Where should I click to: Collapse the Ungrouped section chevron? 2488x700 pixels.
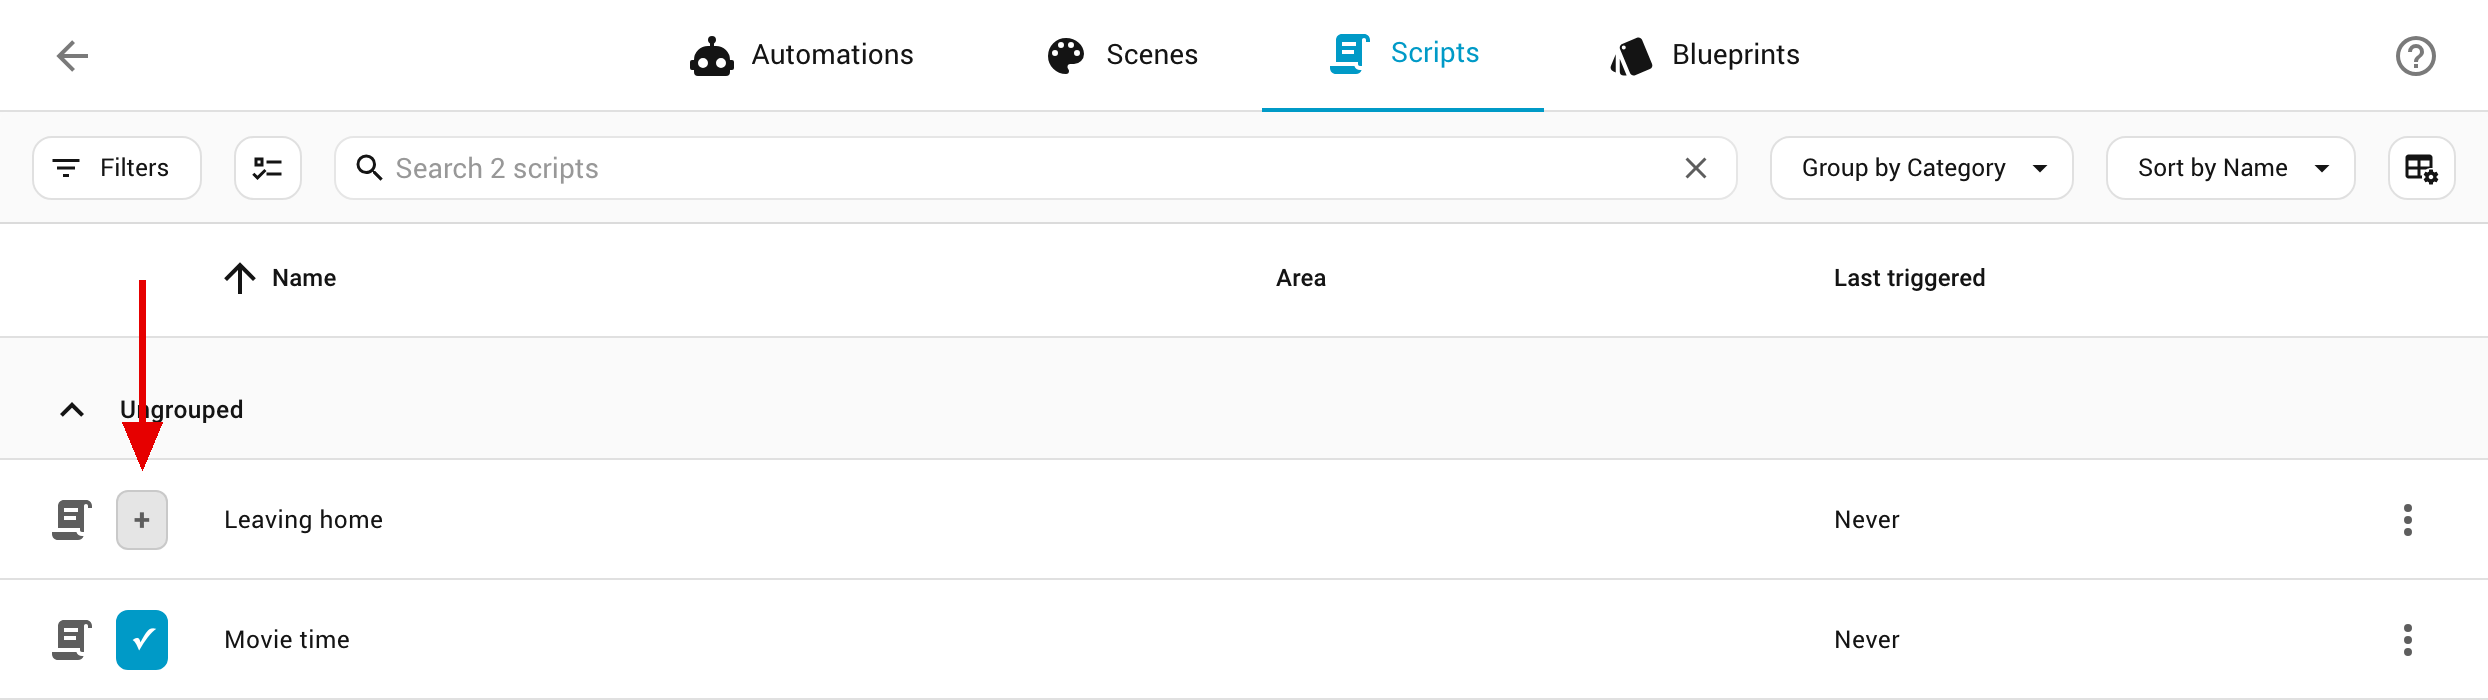pos(72,410)
